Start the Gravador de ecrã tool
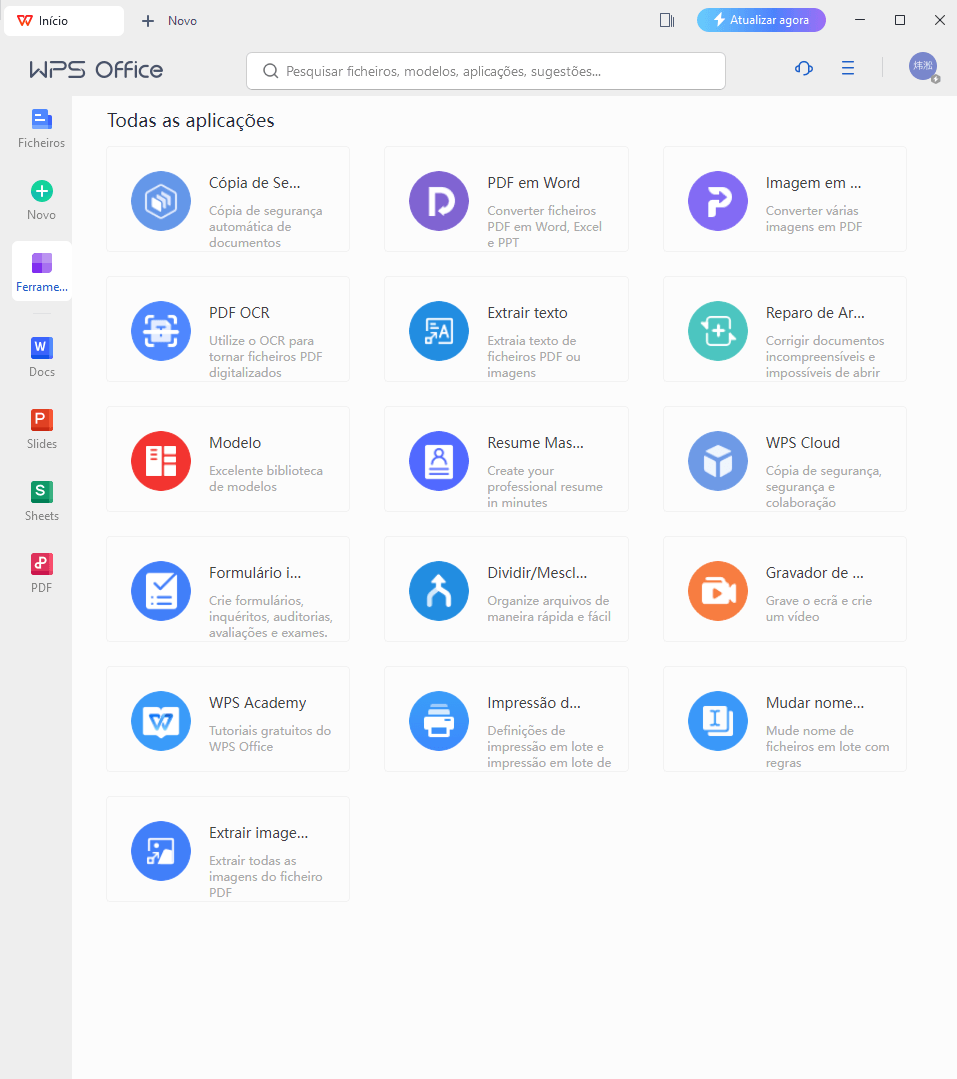 point(784,589)
